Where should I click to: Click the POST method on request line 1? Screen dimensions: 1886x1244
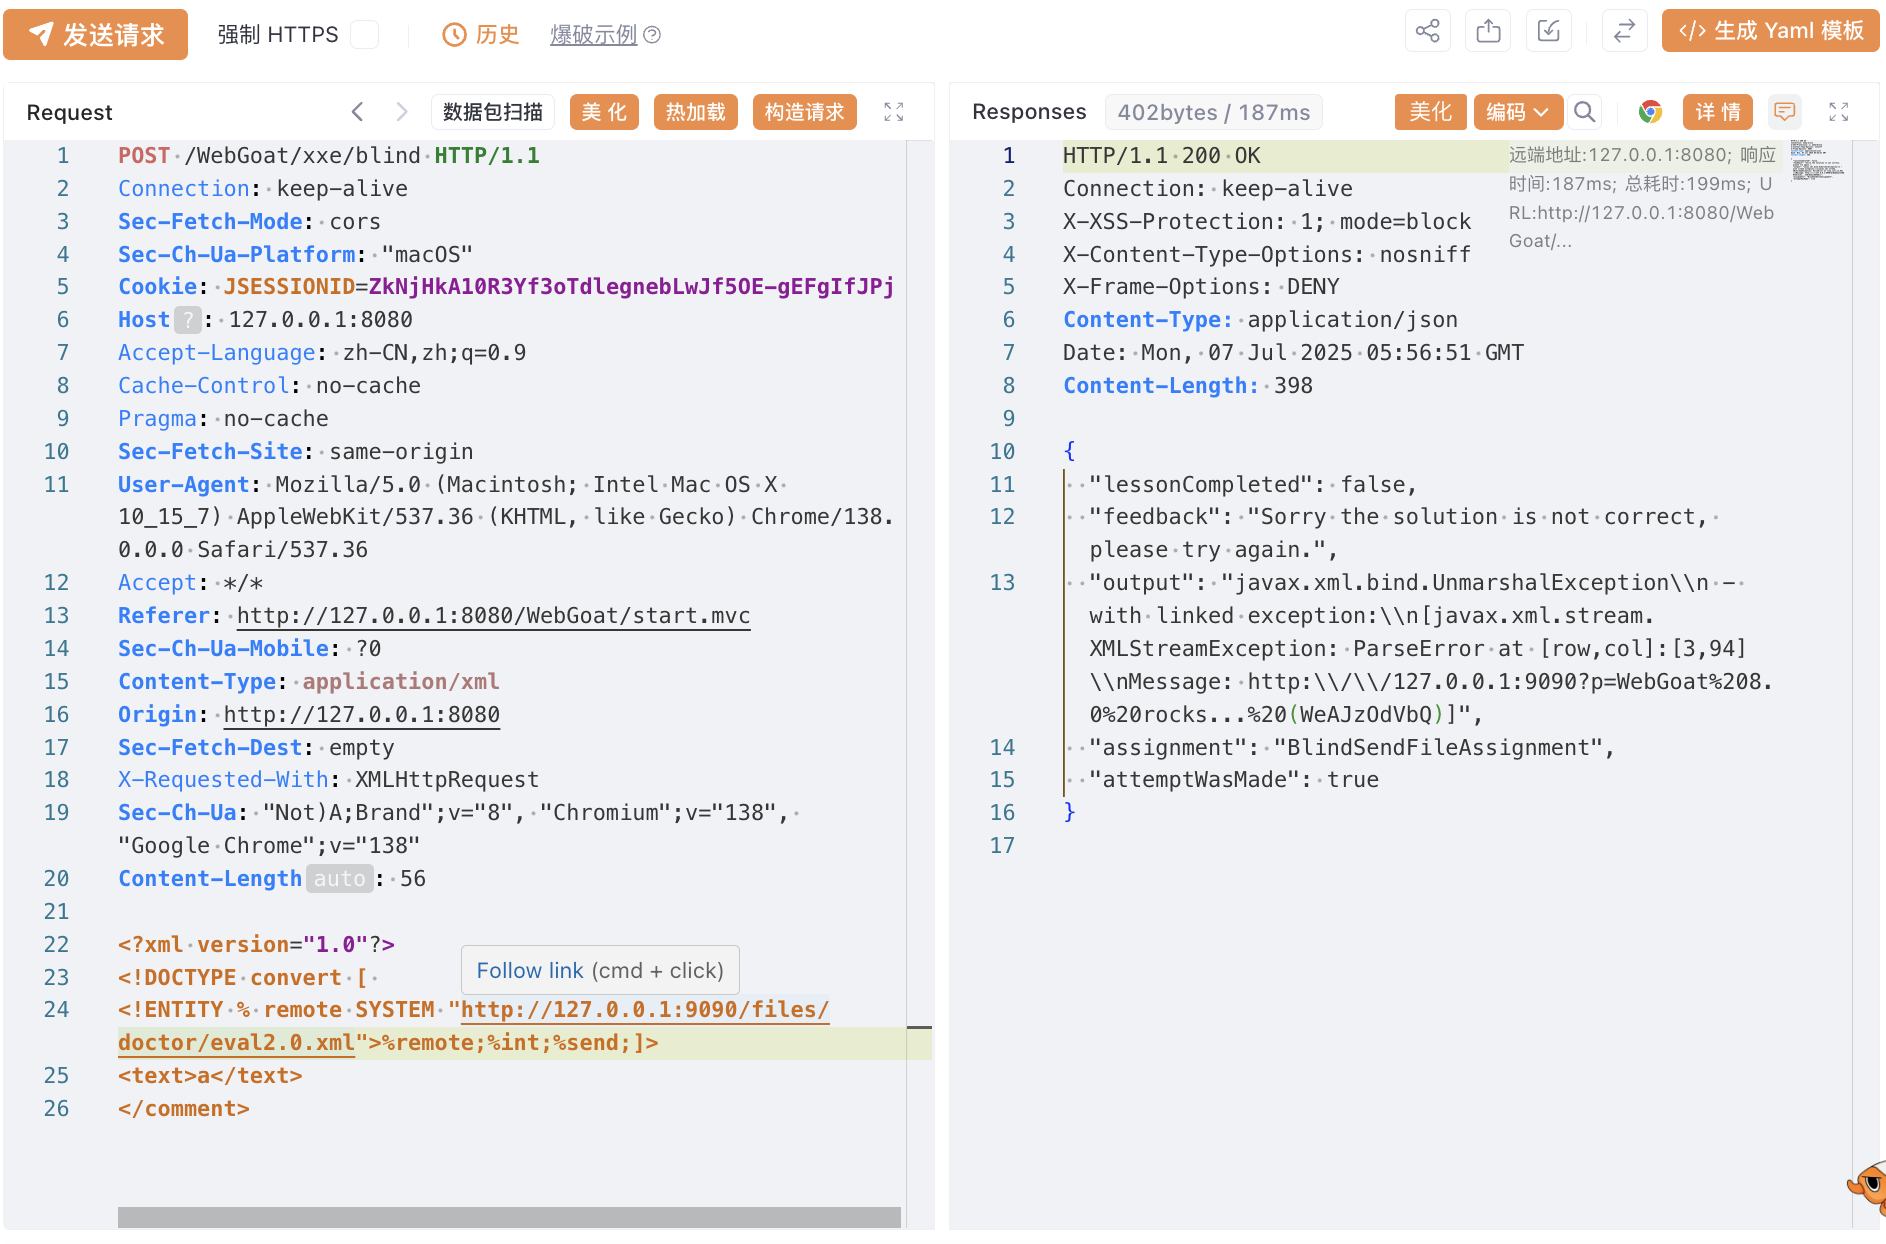[x=144, y=156]
